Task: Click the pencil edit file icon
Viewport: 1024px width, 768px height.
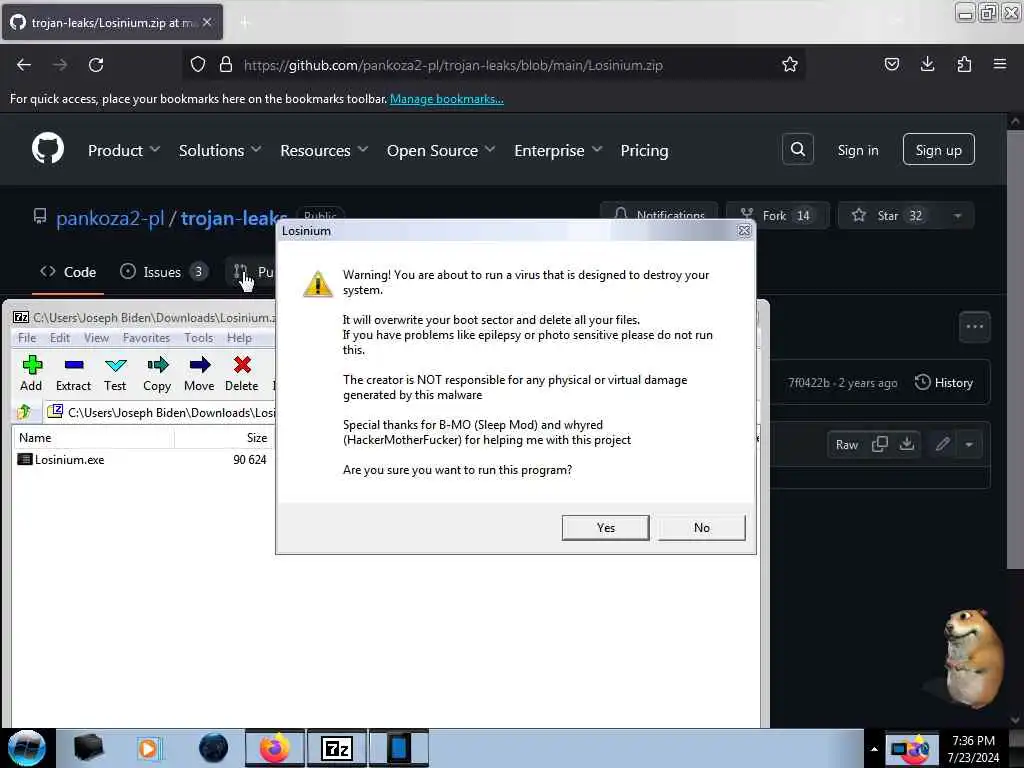Action: click(942, 444)
